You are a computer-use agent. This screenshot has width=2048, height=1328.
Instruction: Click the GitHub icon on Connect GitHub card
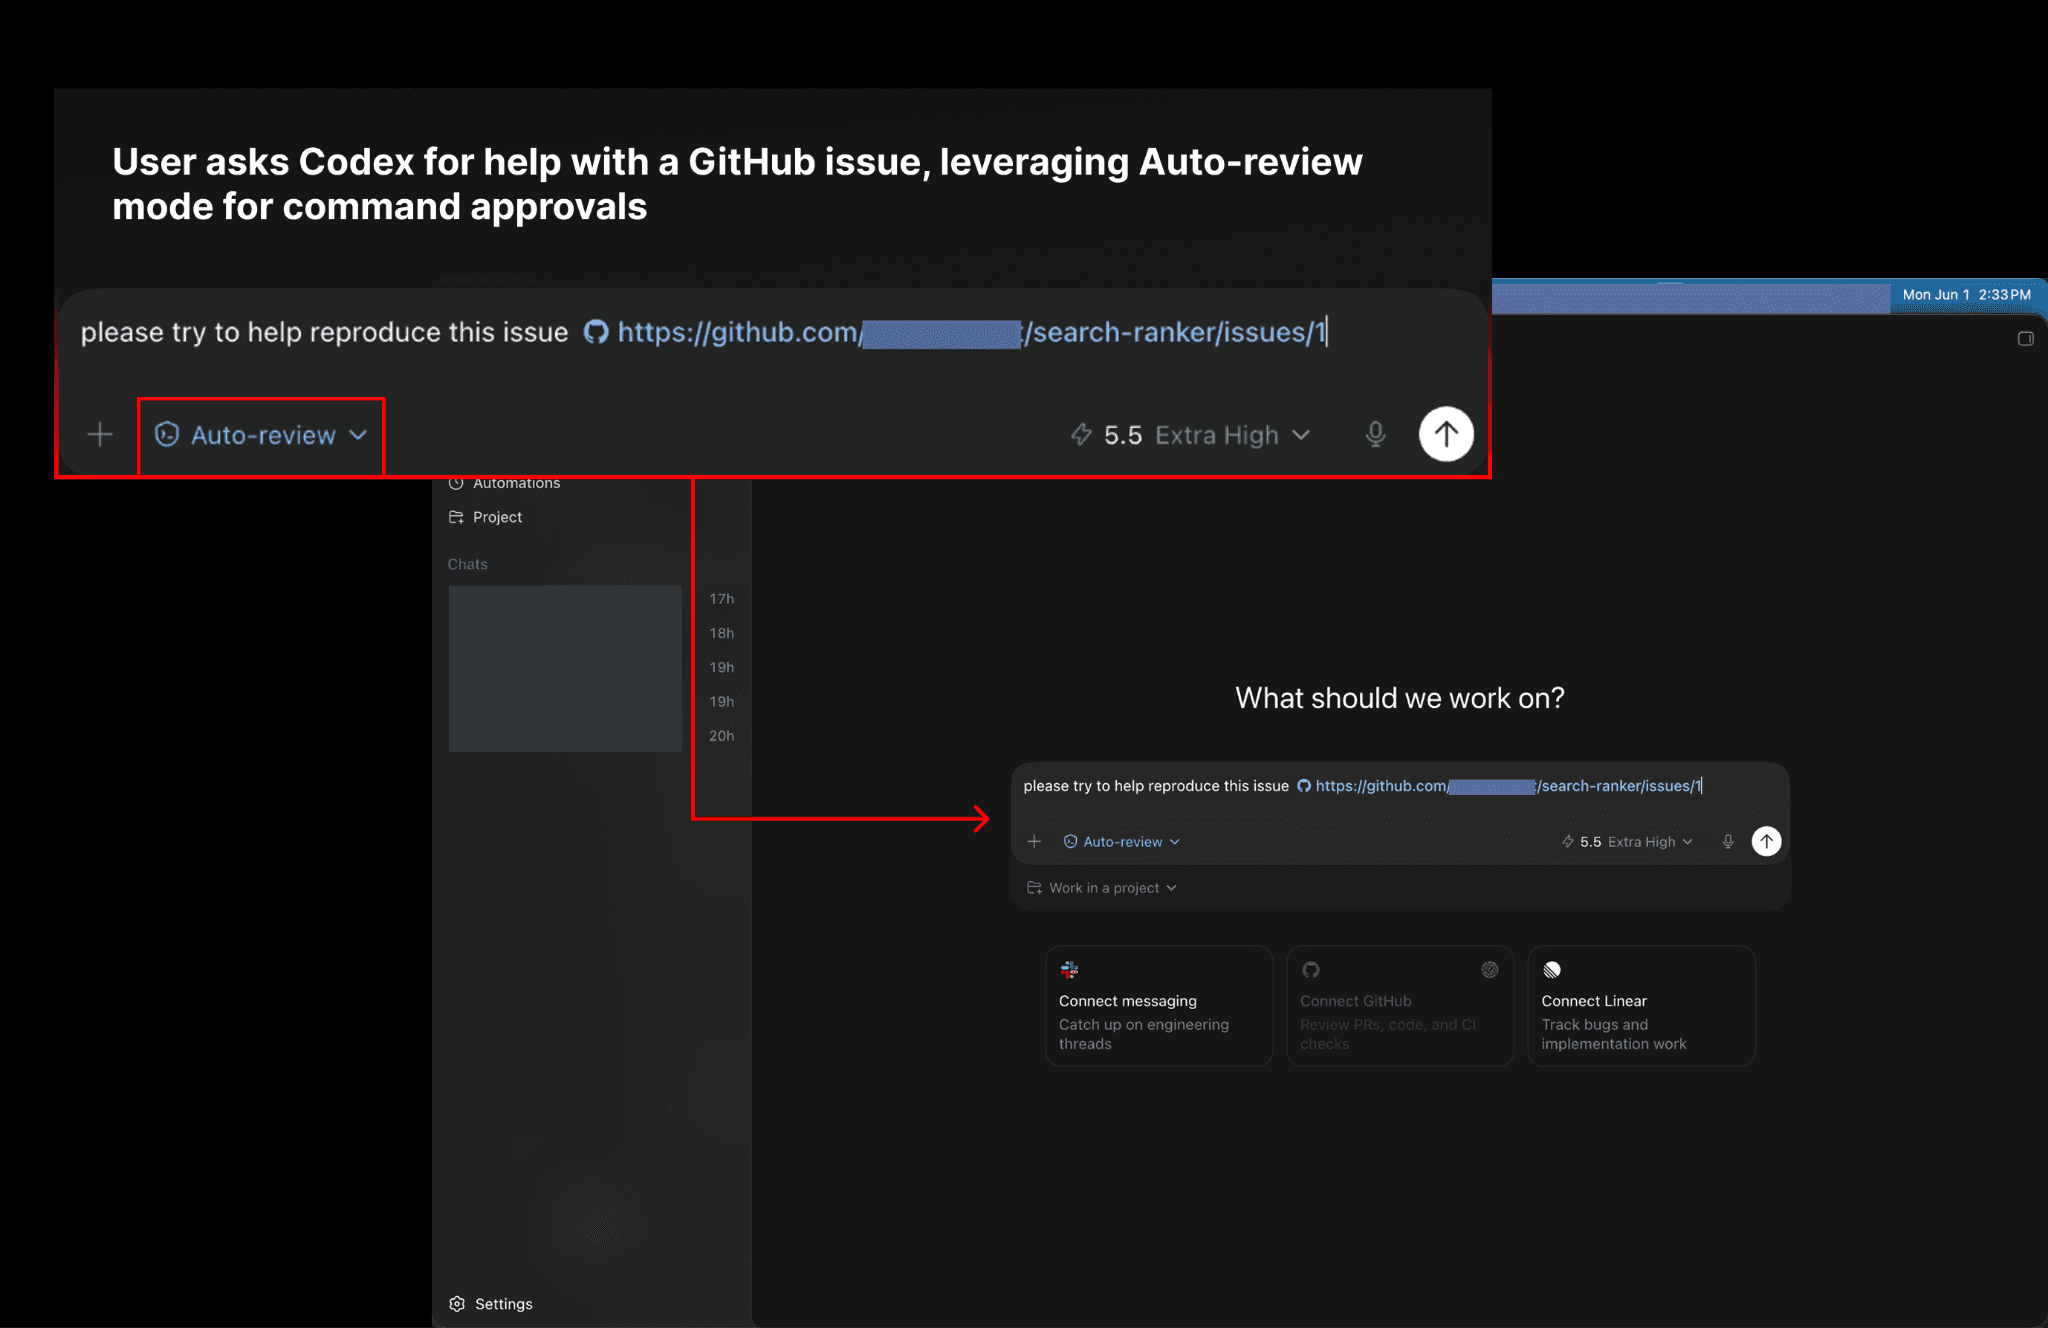point(1311,969)
